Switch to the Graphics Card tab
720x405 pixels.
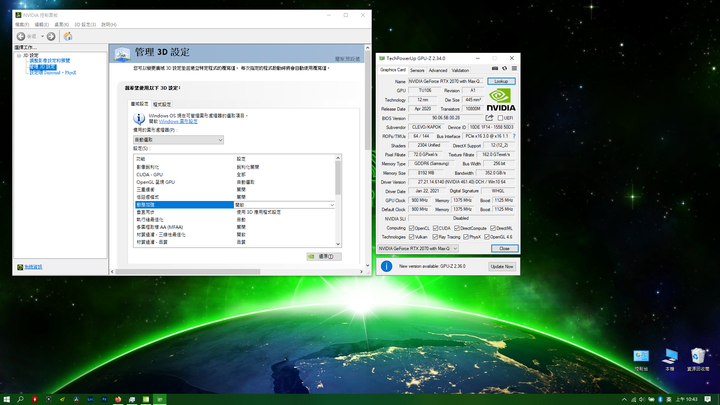click(x=393, y=70)
